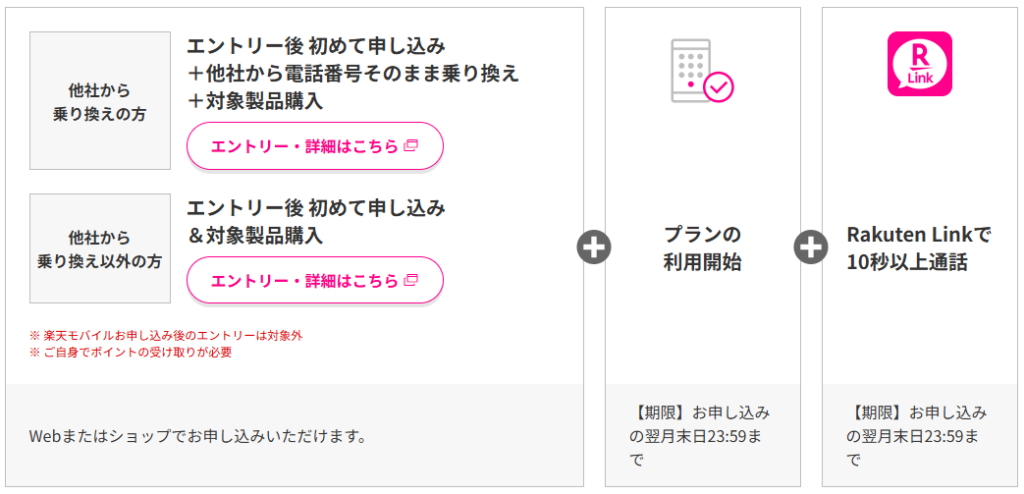Click the plus icon before Rakuten Link step
The width and height of the screenshot is (1024, 494).
(810, 247)
